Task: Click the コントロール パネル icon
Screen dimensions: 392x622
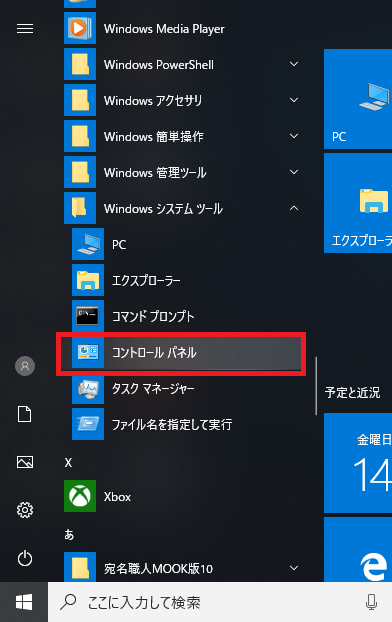Action: tap(88, 352)
